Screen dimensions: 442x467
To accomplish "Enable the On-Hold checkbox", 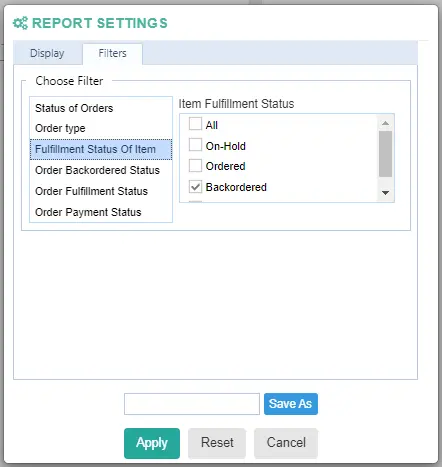I will point(195,145).
